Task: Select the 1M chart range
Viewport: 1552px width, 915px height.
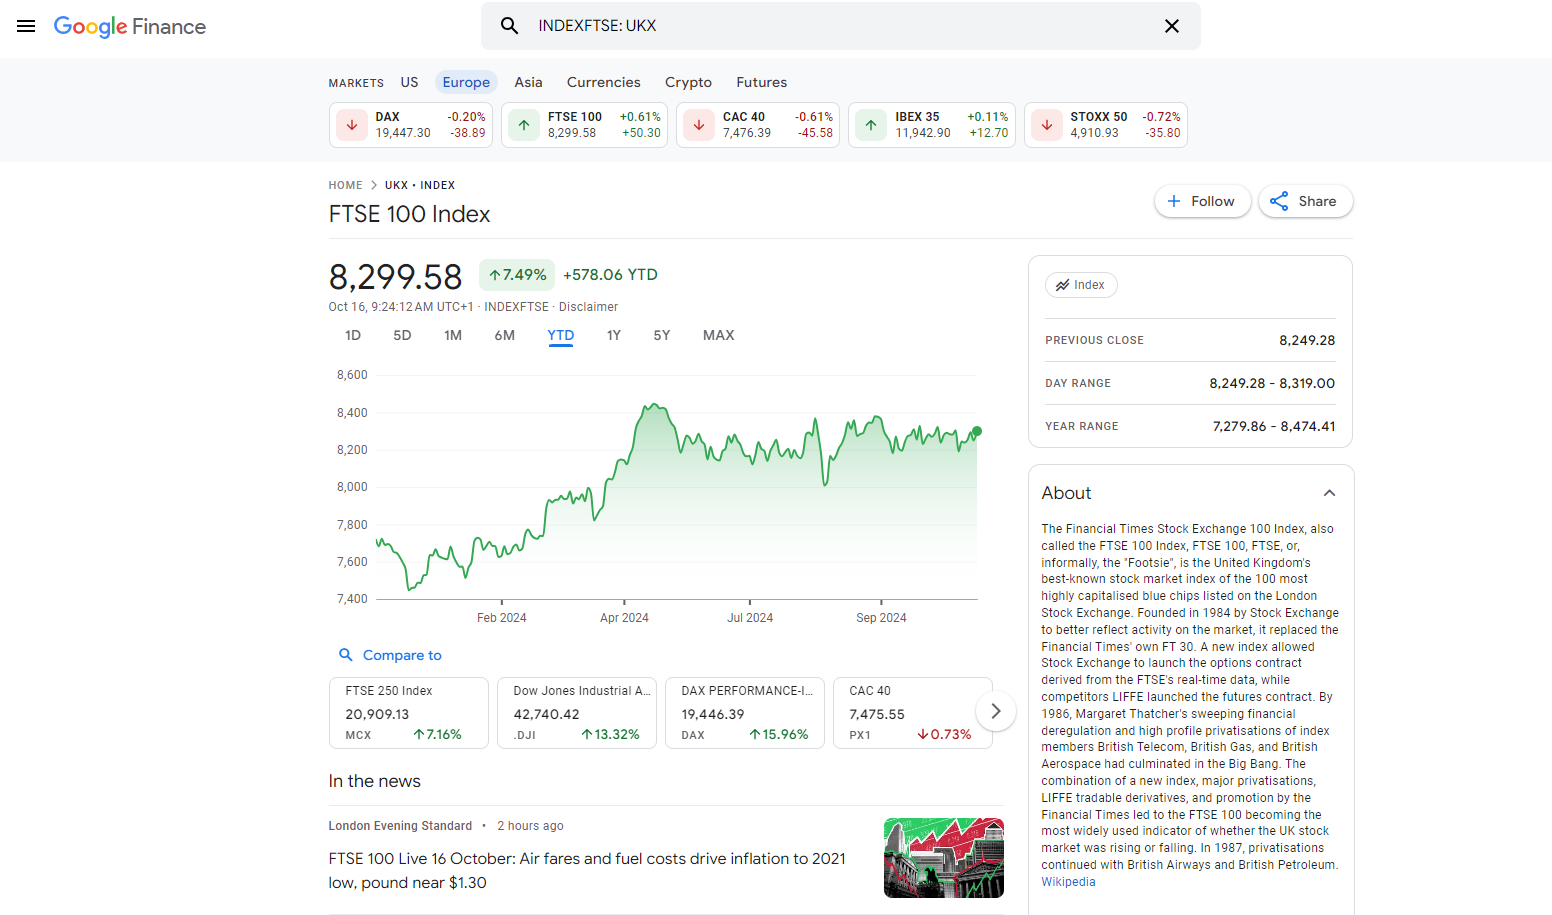Action: 453,335
